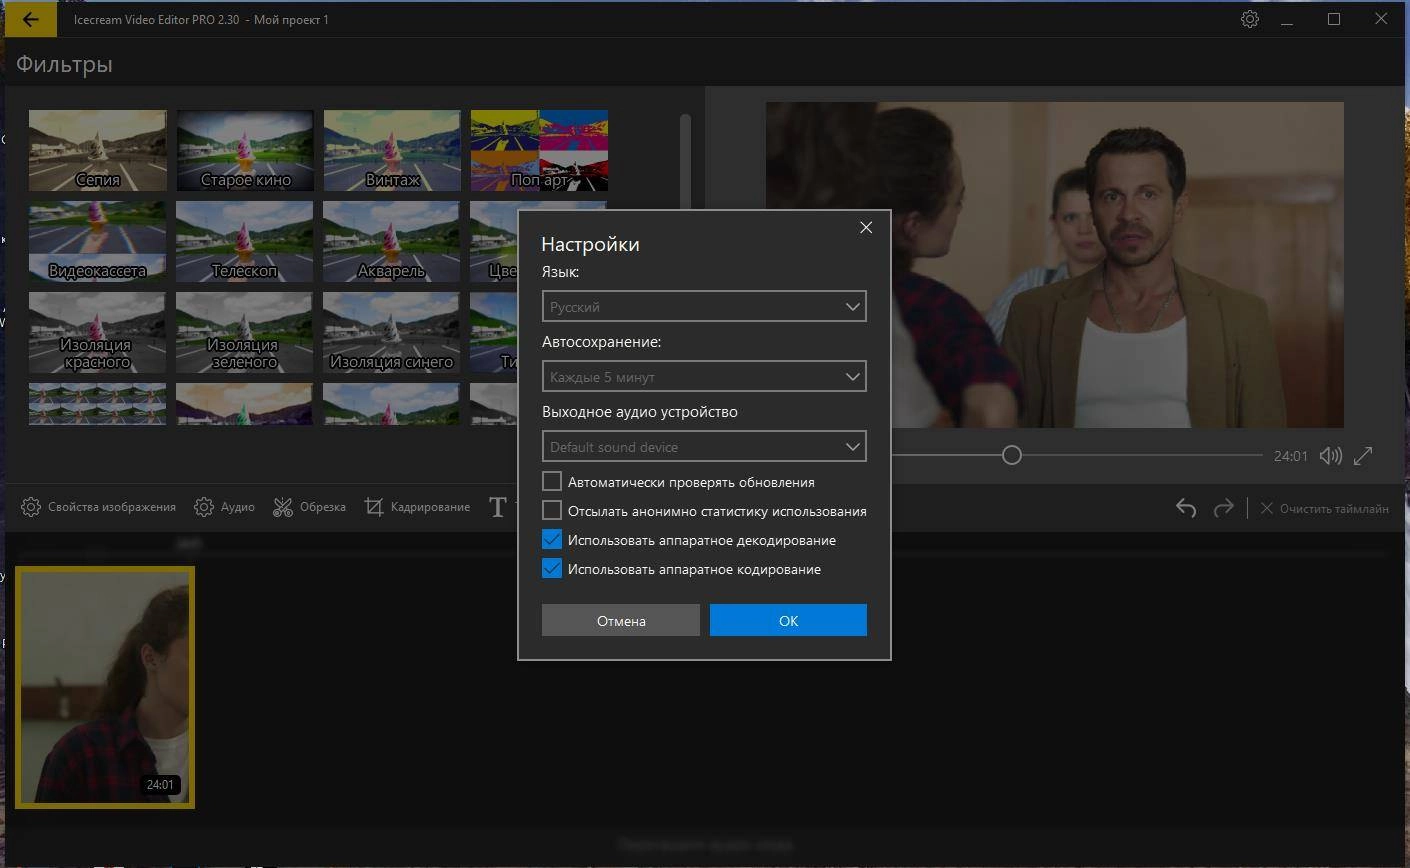Viewport: 1410px width, 868px height.
Task: Select the Винтаж filter
Action: pos(392,150)
